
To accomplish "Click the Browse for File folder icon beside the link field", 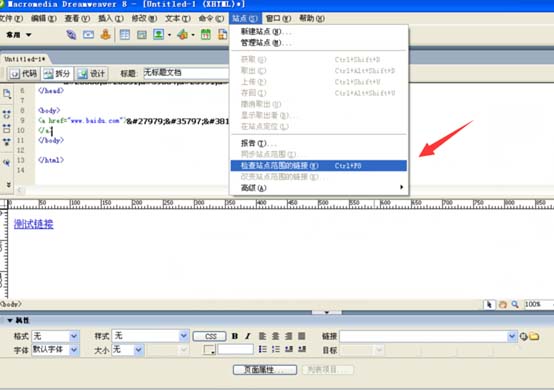I will 534,337.
